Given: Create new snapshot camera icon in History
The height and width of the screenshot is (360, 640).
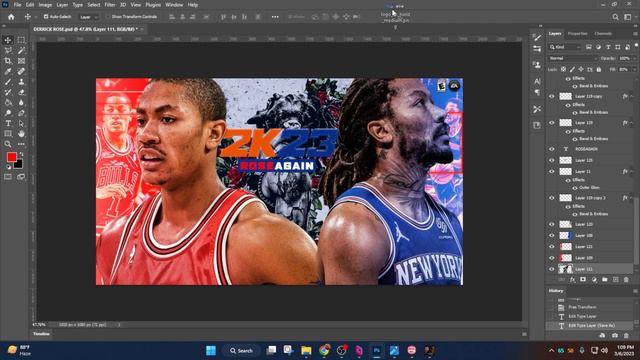Looking at the screenshot, I should point(615,336).
